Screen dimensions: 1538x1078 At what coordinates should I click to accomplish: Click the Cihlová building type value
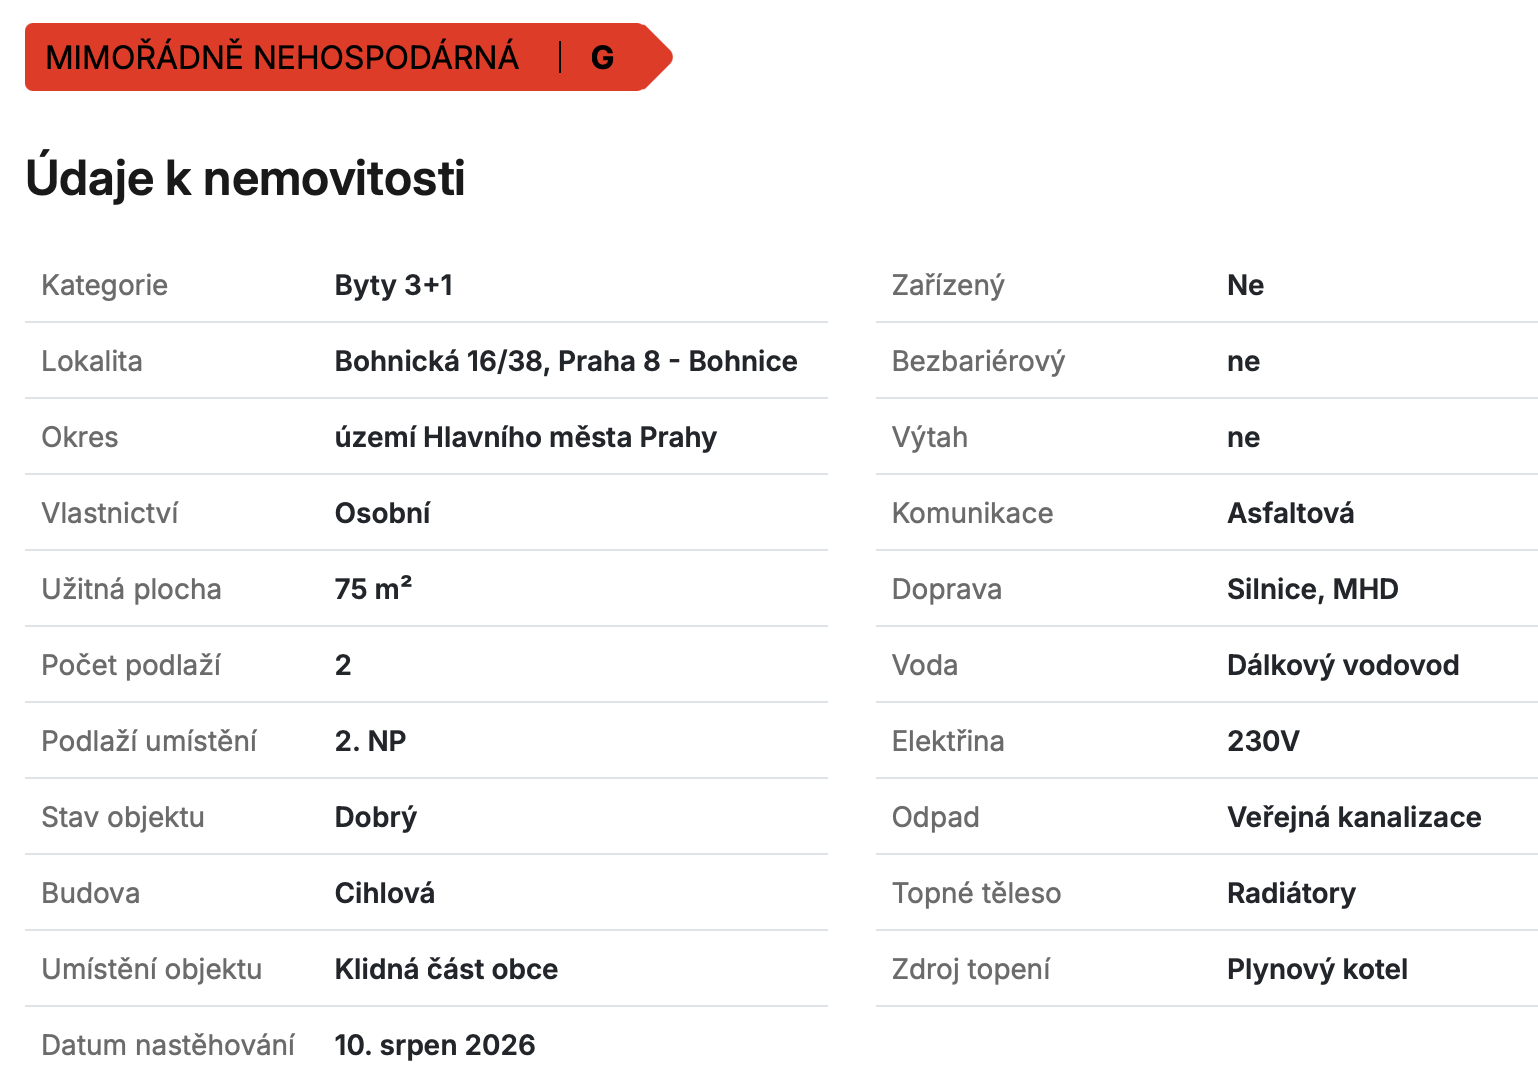click(x=385, y=893)
